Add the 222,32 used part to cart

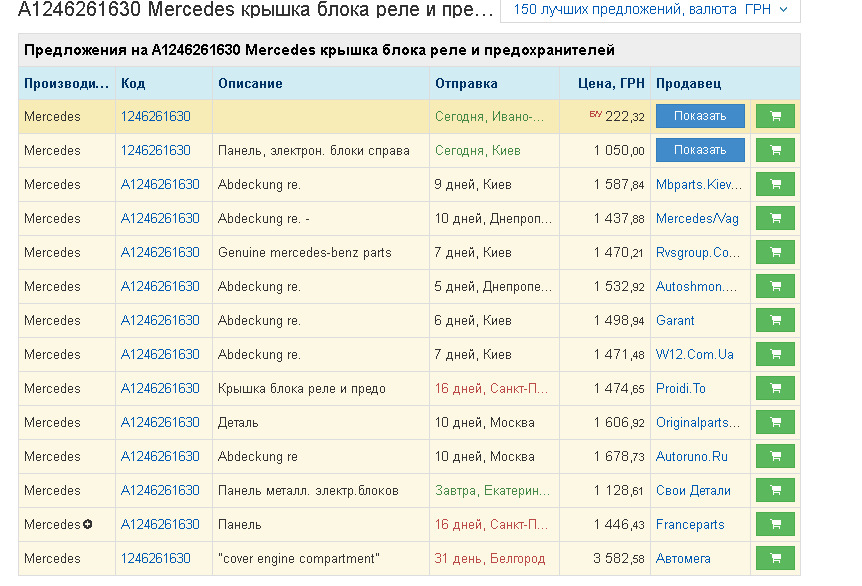click(775, 116)
